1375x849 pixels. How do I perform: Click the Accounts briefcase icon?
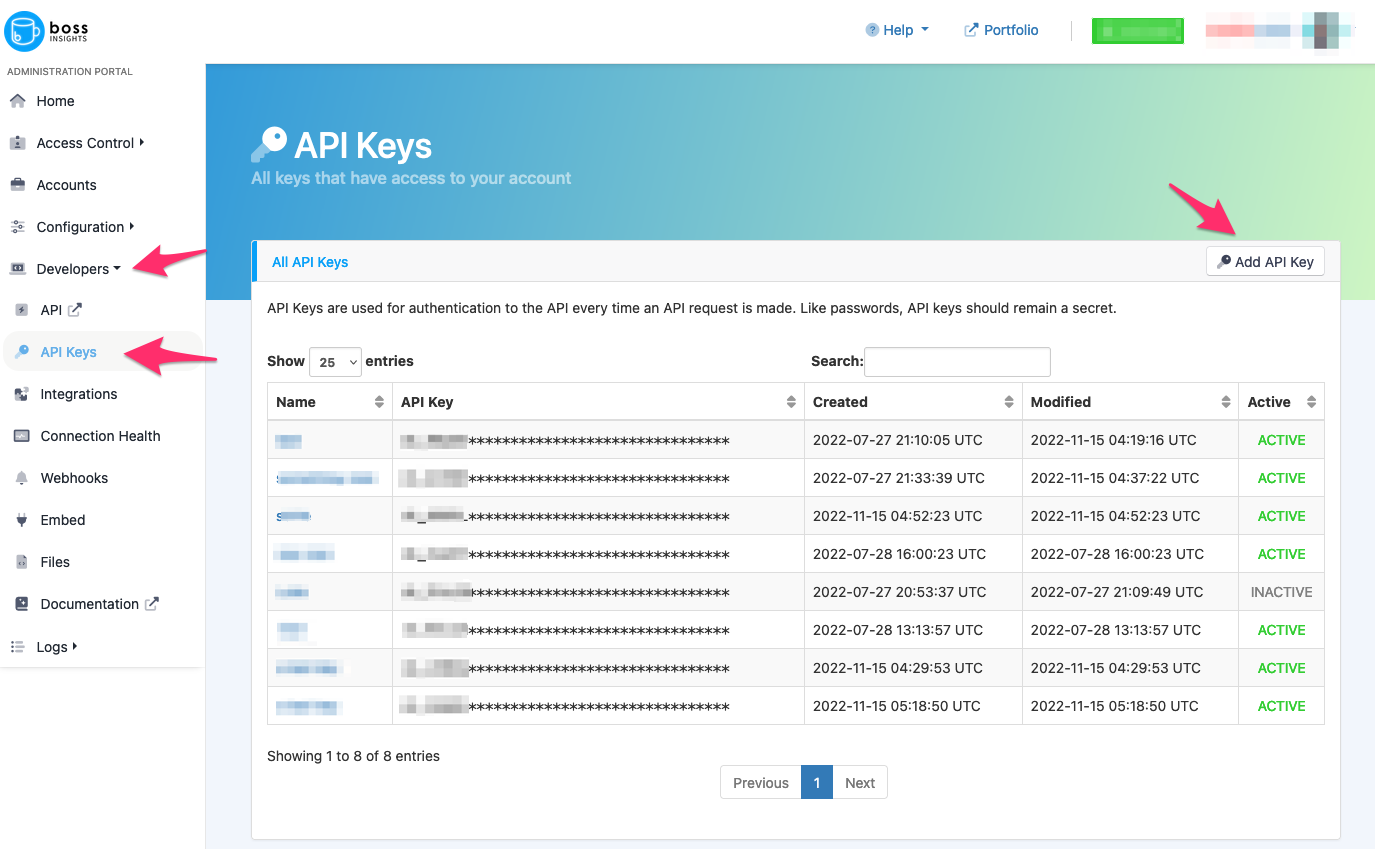17,185
